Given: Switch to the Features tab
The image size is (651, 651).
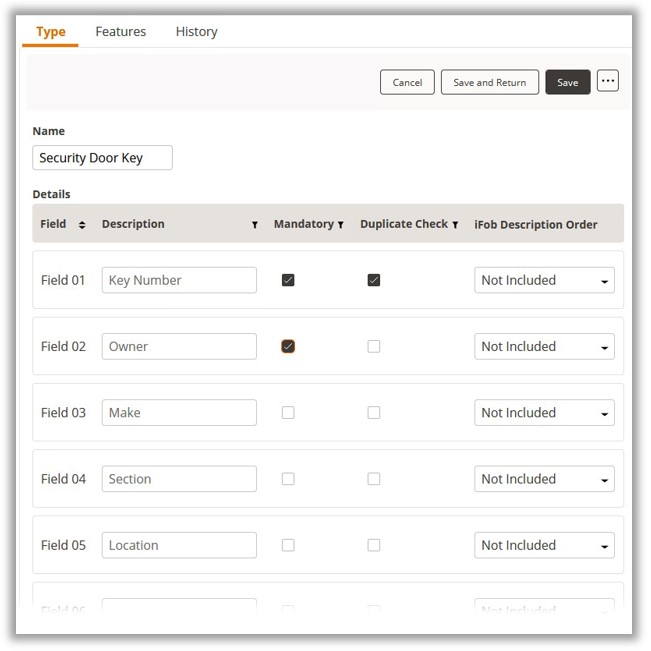Looking at the screenshot, I should [121, 32].
